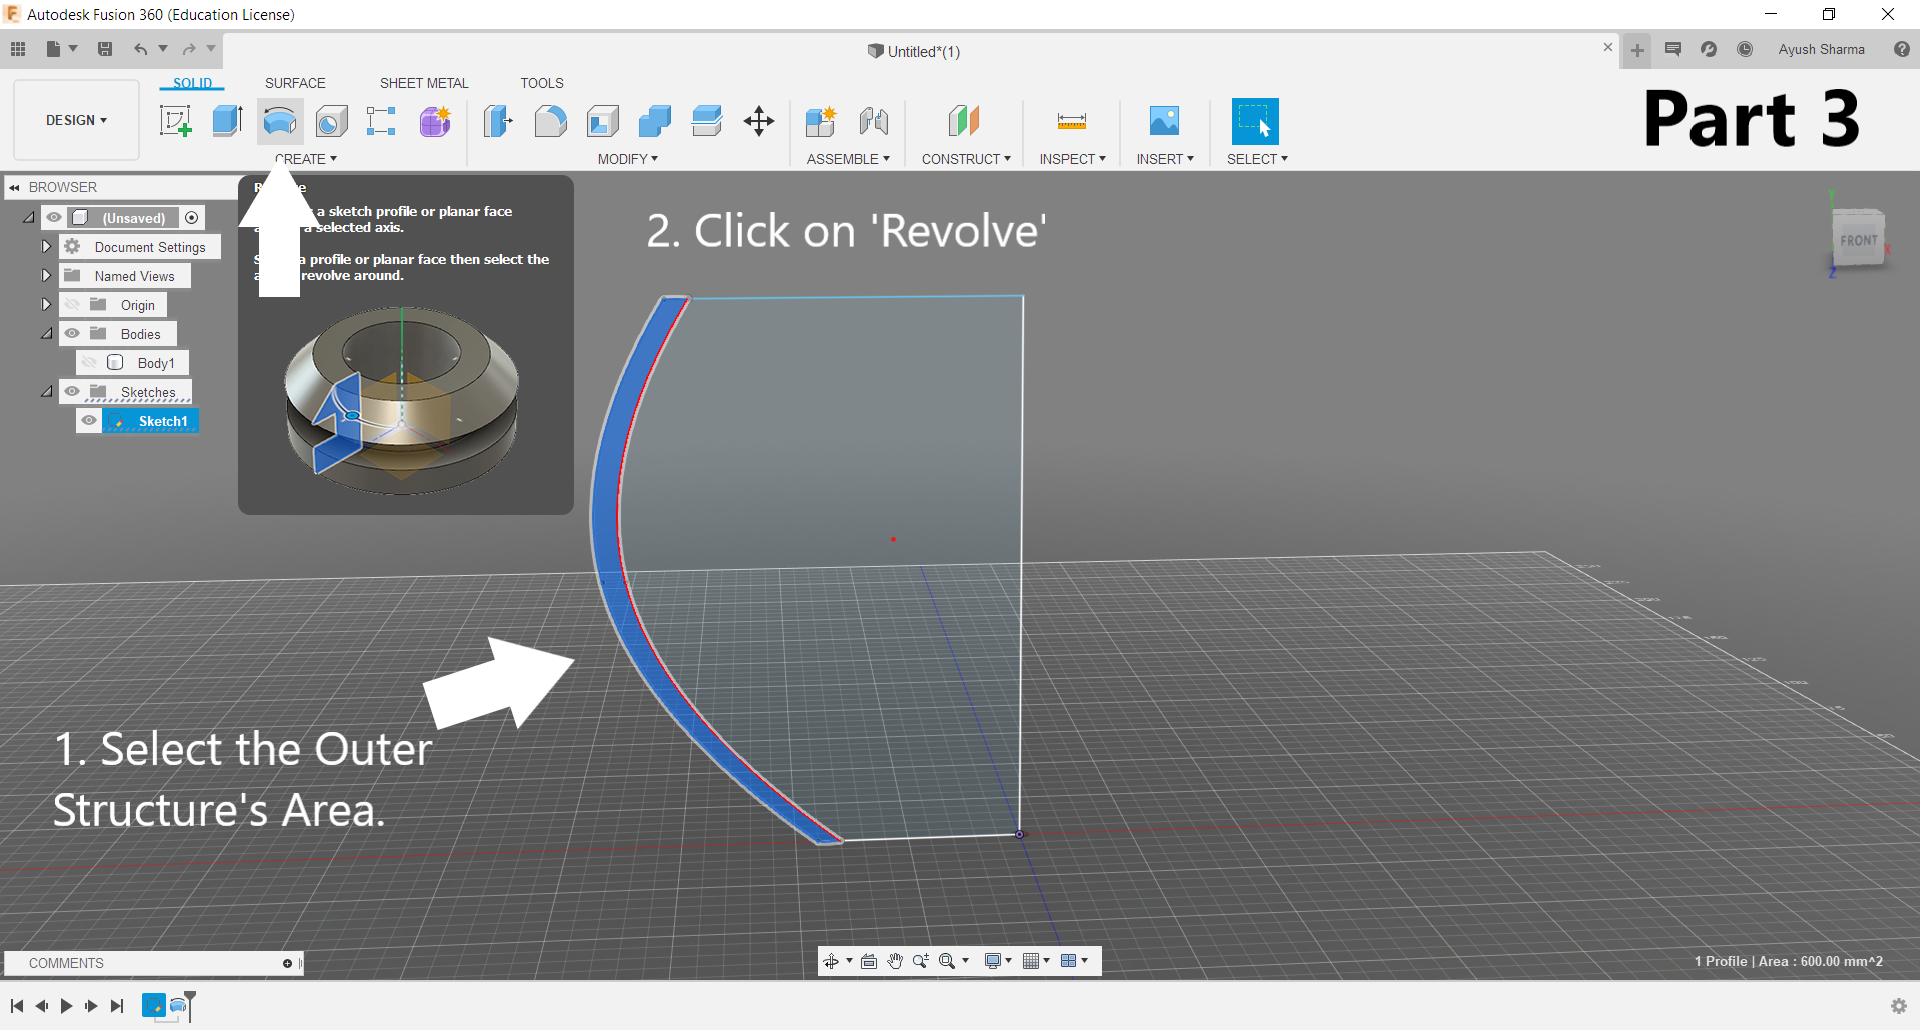Click the Revolve tool icon
The image size is (1920, 1030).
coord(280,122)
